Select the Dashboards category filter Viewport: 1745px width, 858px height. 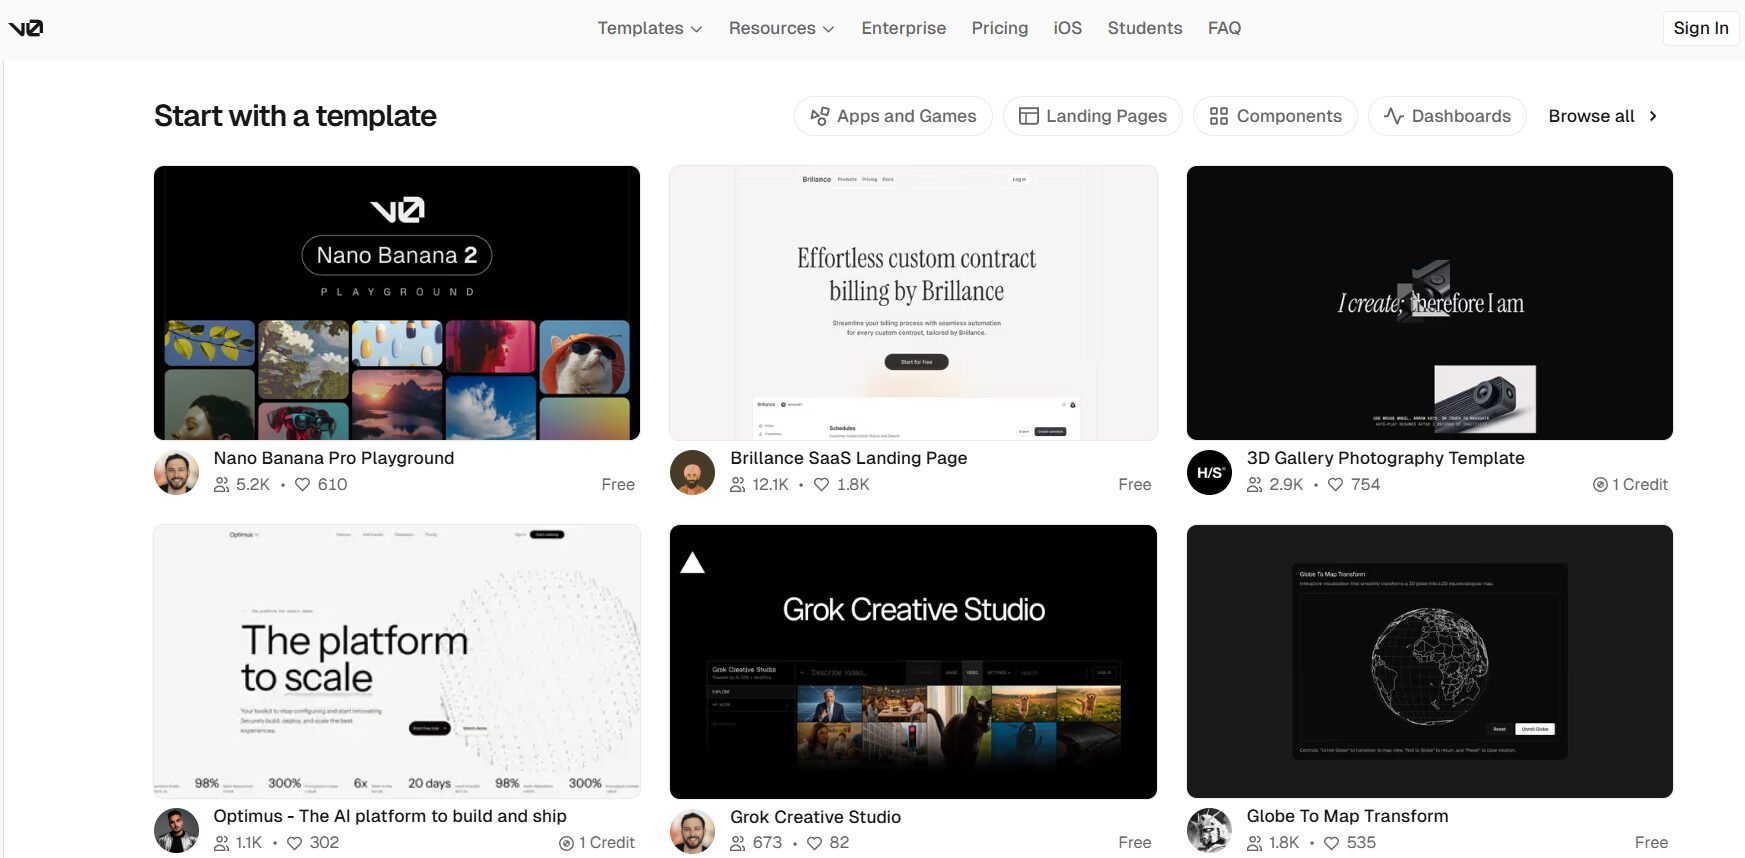click(x=1446, y=116)
